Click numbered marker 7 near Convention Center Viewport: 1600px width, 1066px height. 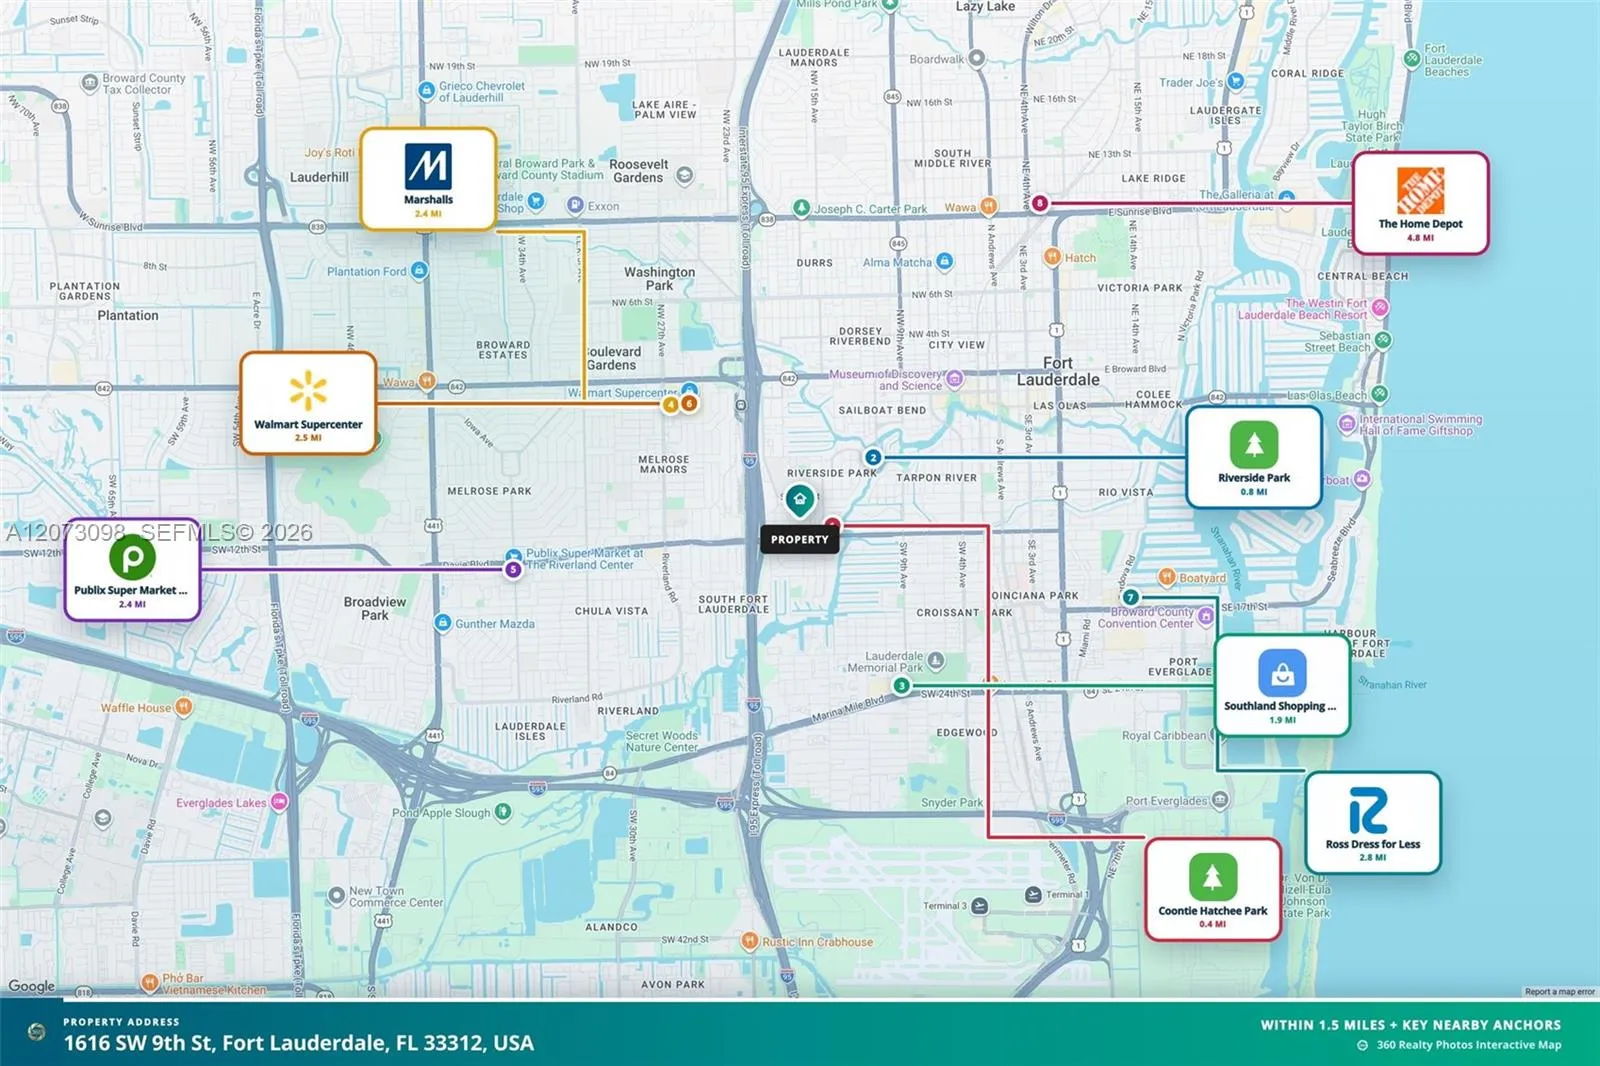tap(1131, 597)
